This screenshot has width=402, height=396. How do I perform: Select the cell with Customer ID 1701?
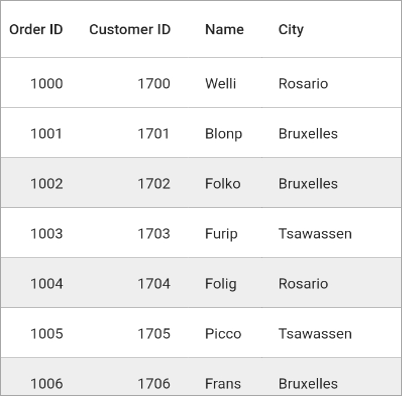154,134
